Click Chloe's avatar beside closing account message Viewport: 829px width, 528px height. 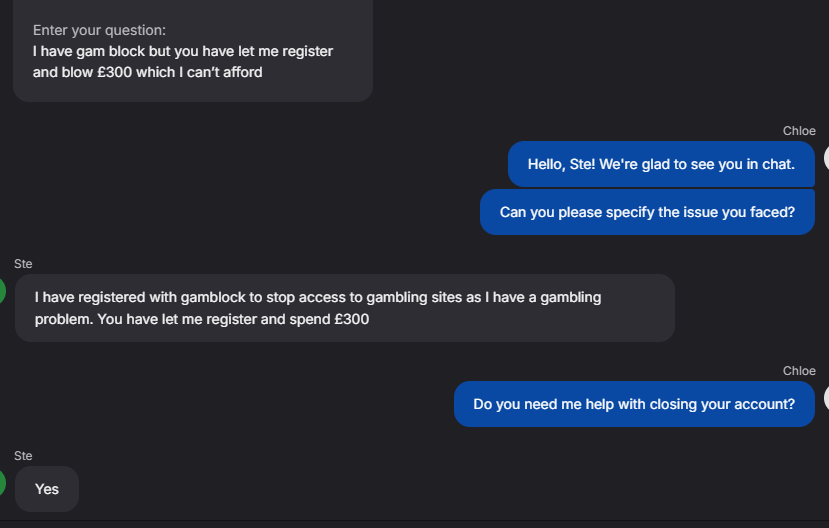click(826, 398)
